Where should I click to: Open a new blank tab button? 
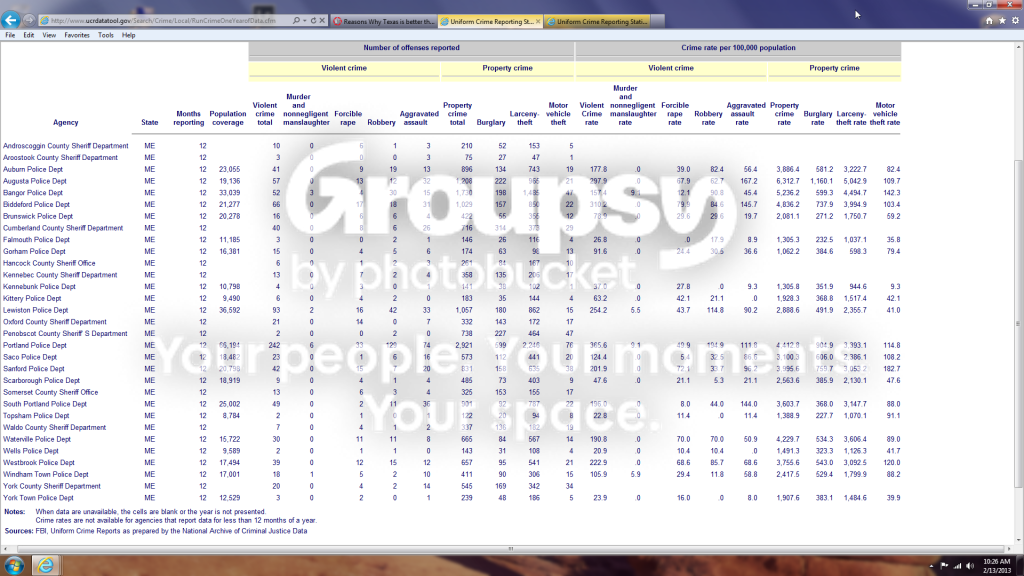click(658, 22)
